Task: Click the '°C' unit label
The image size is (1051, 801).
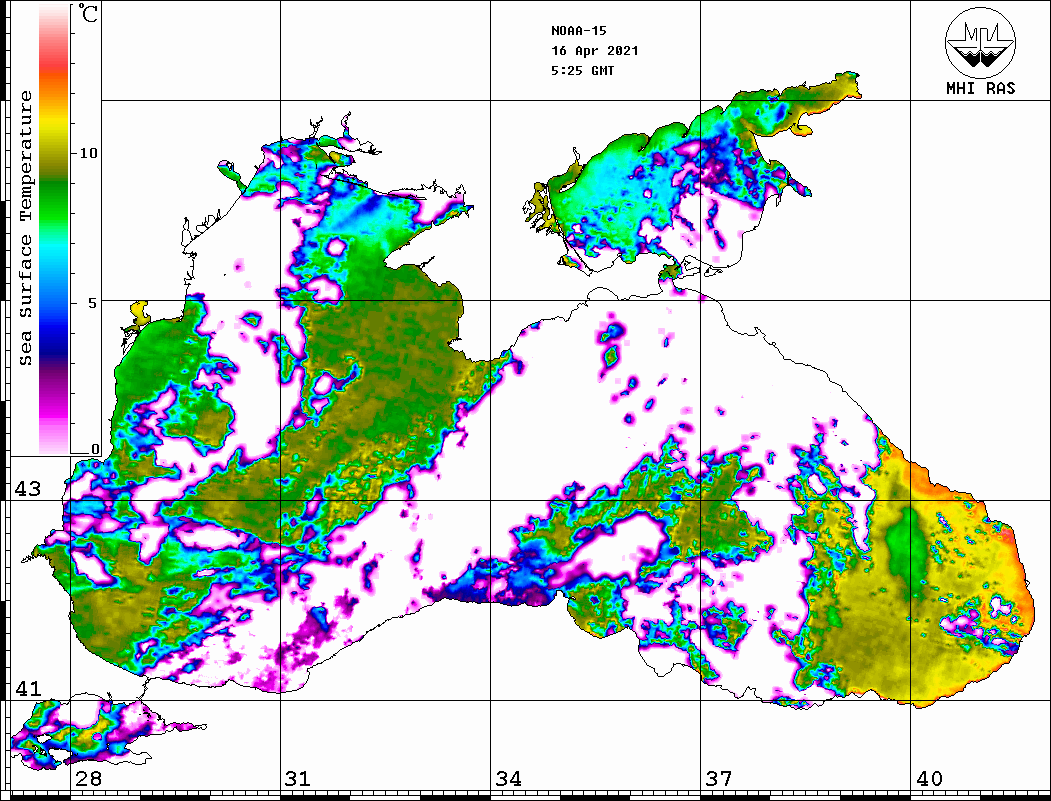Action: tap(88, 13)
